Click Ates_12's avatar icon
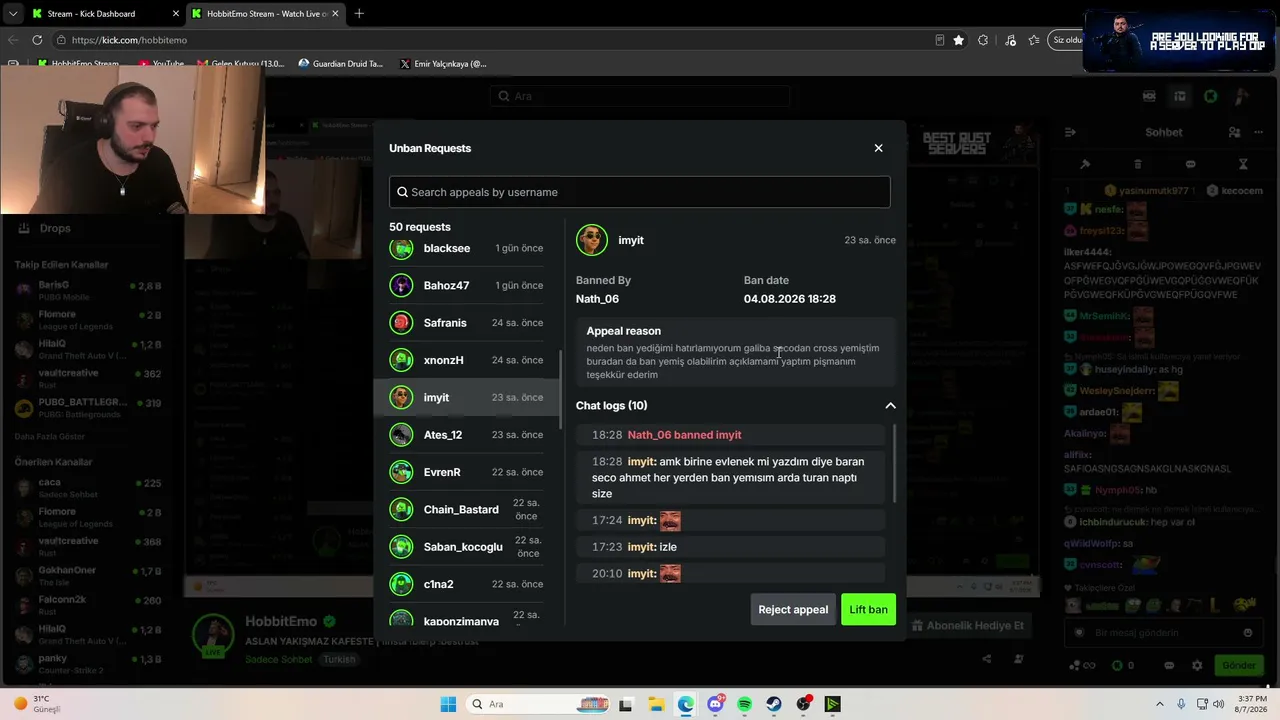 pos(401,435)
